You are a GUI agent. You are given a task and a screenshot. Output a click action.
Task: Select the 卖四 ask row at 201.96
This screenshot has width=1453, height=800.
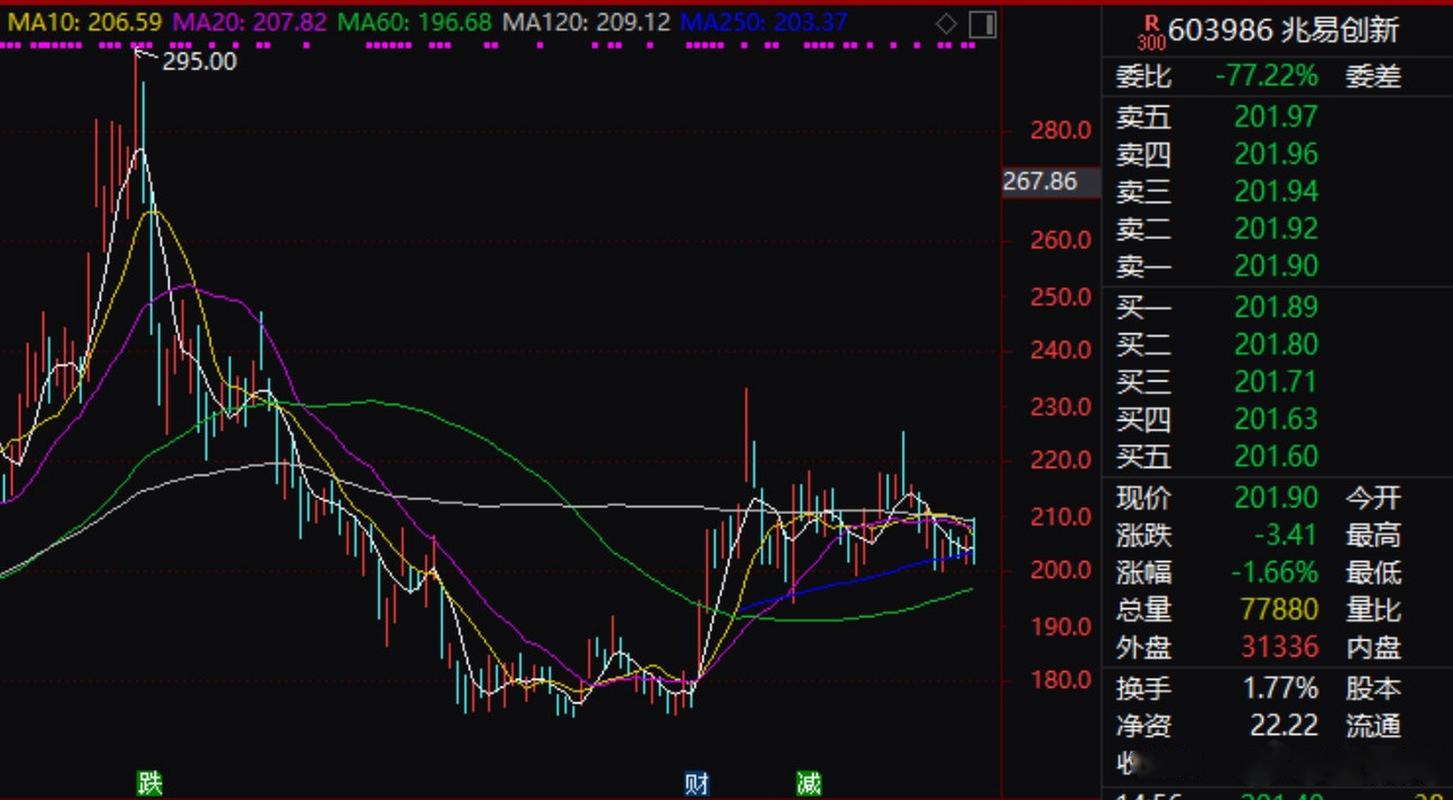(x=1217, y=155)
